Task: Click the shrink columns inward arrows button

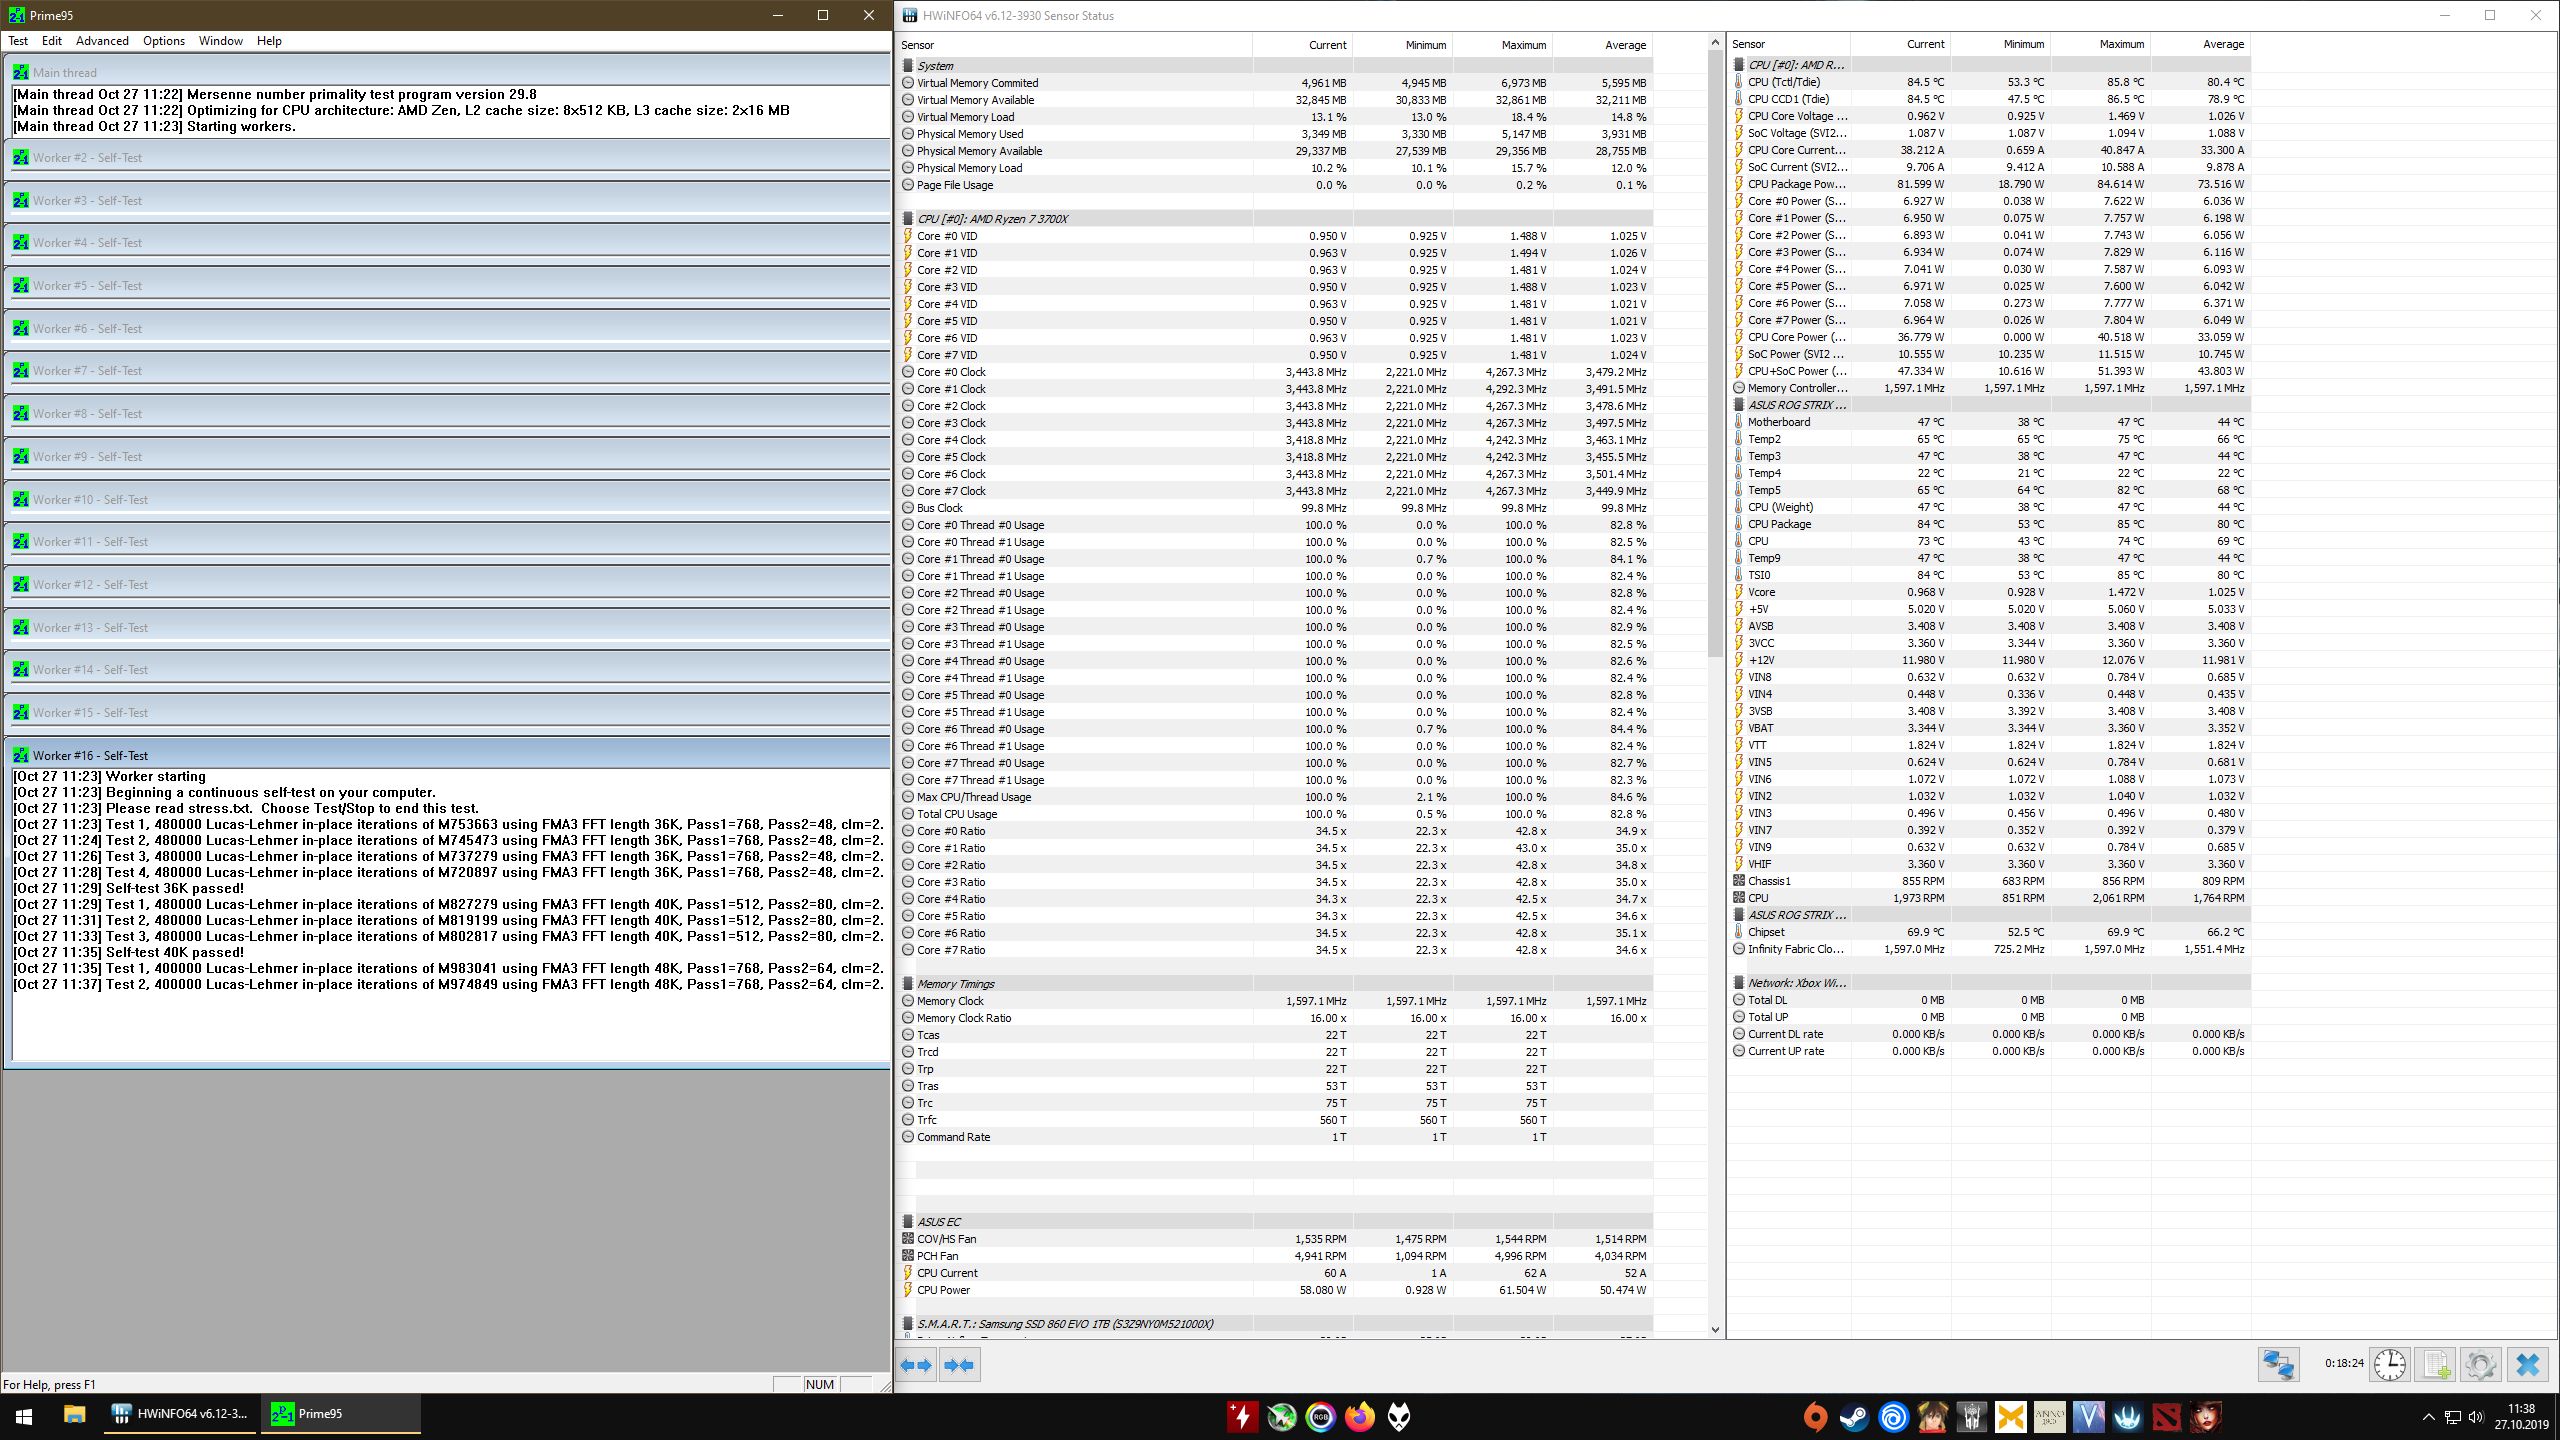Action: click(959, 1365)
